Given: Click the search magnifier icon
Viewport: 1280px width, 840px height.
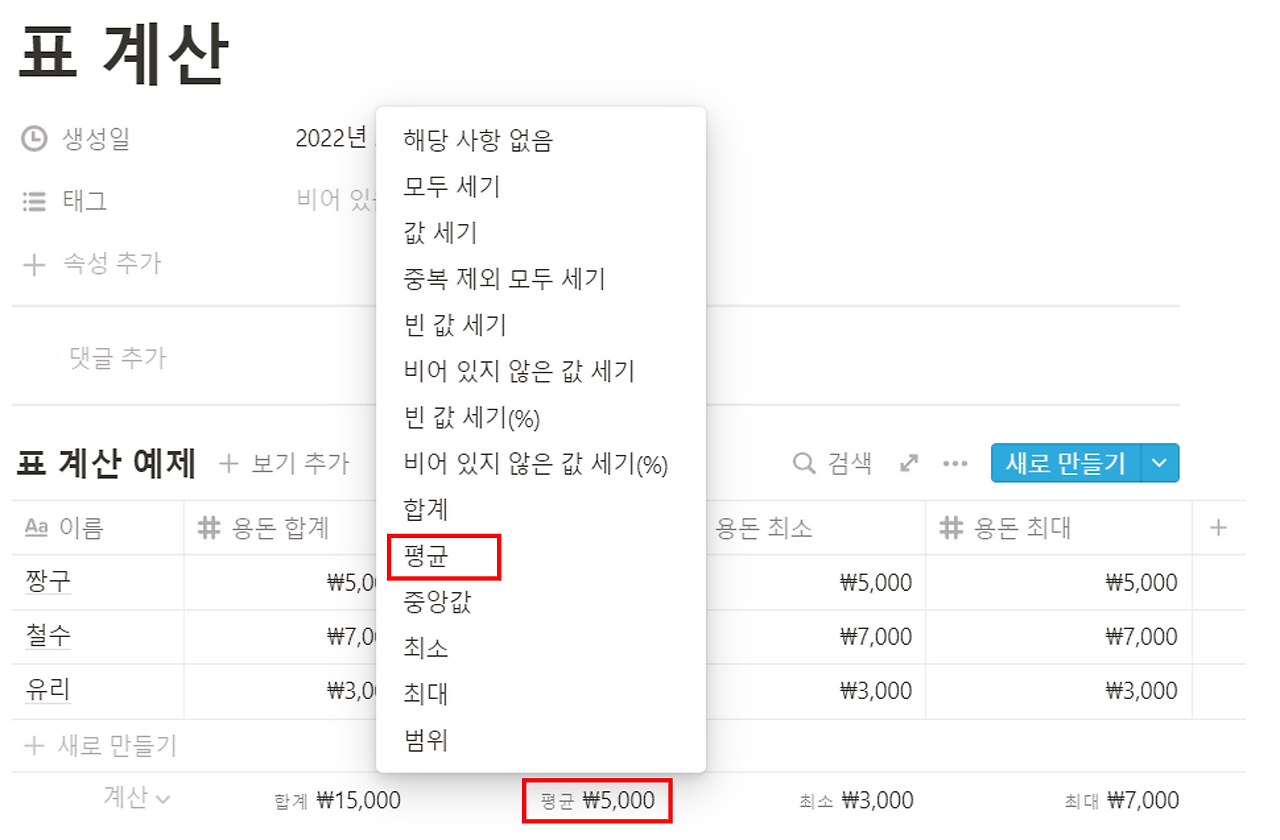Looking at the screenshot, I should (x=804, y=463).
